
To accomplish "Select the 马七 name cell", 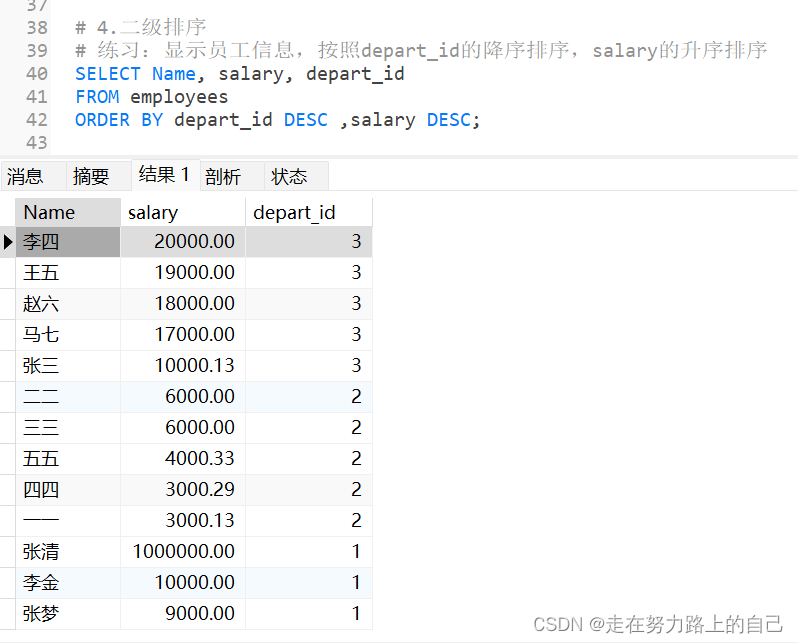I will tap(68, 335).
